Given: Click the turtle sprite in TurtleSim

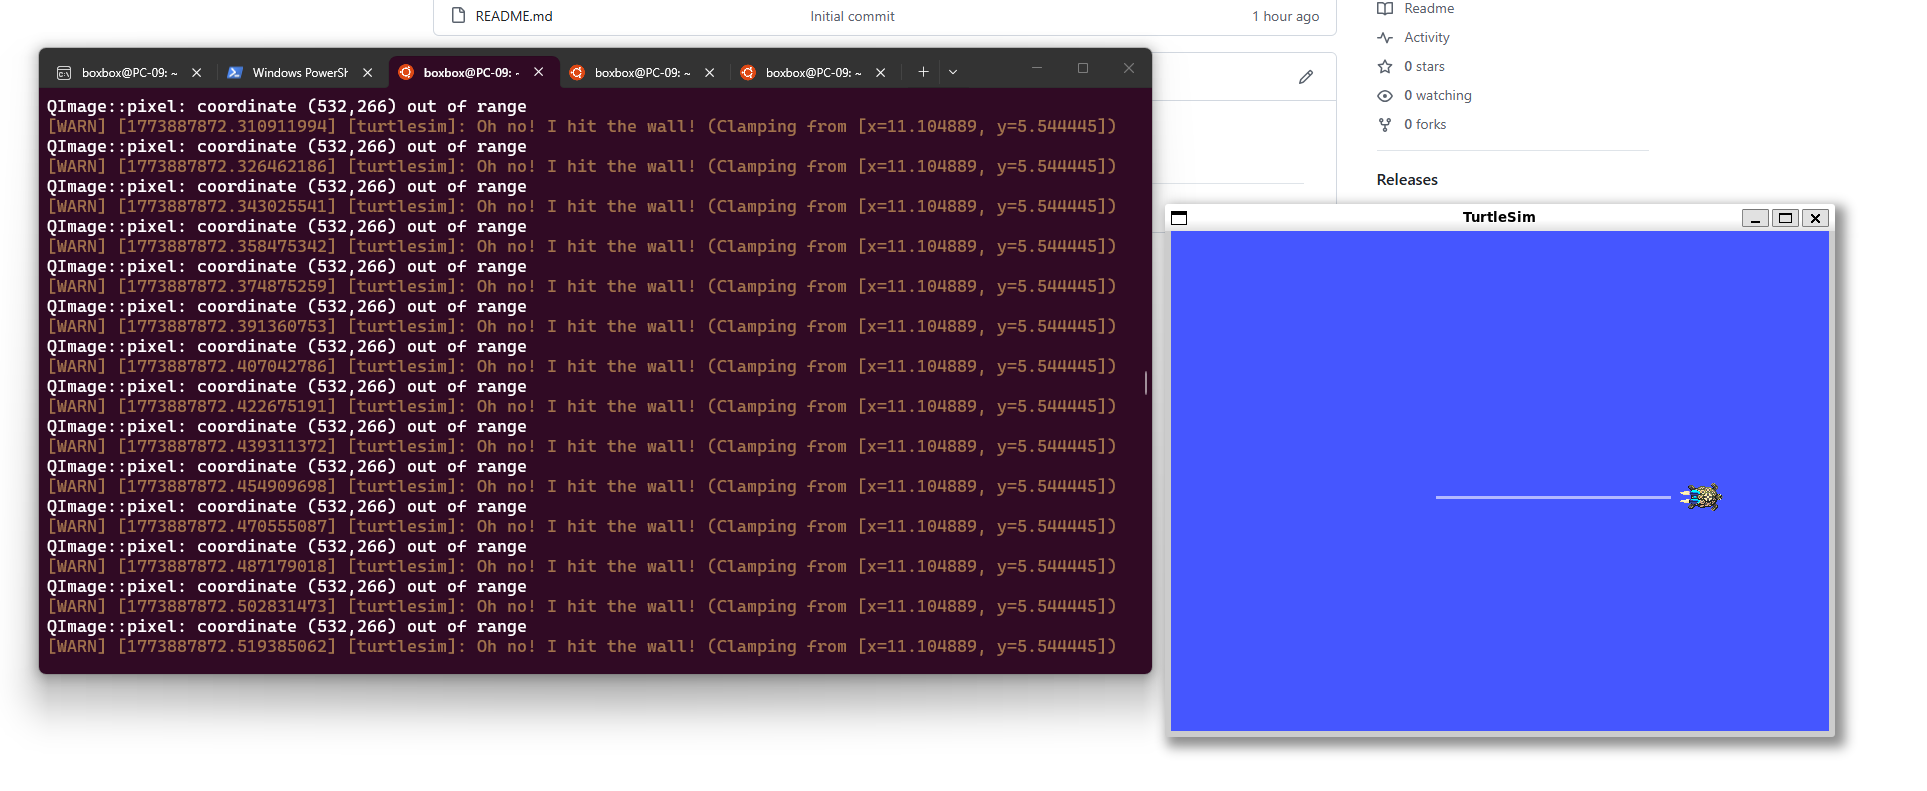Looking at the screenshot, I should pyautogui.click(x=1701, y=497).
